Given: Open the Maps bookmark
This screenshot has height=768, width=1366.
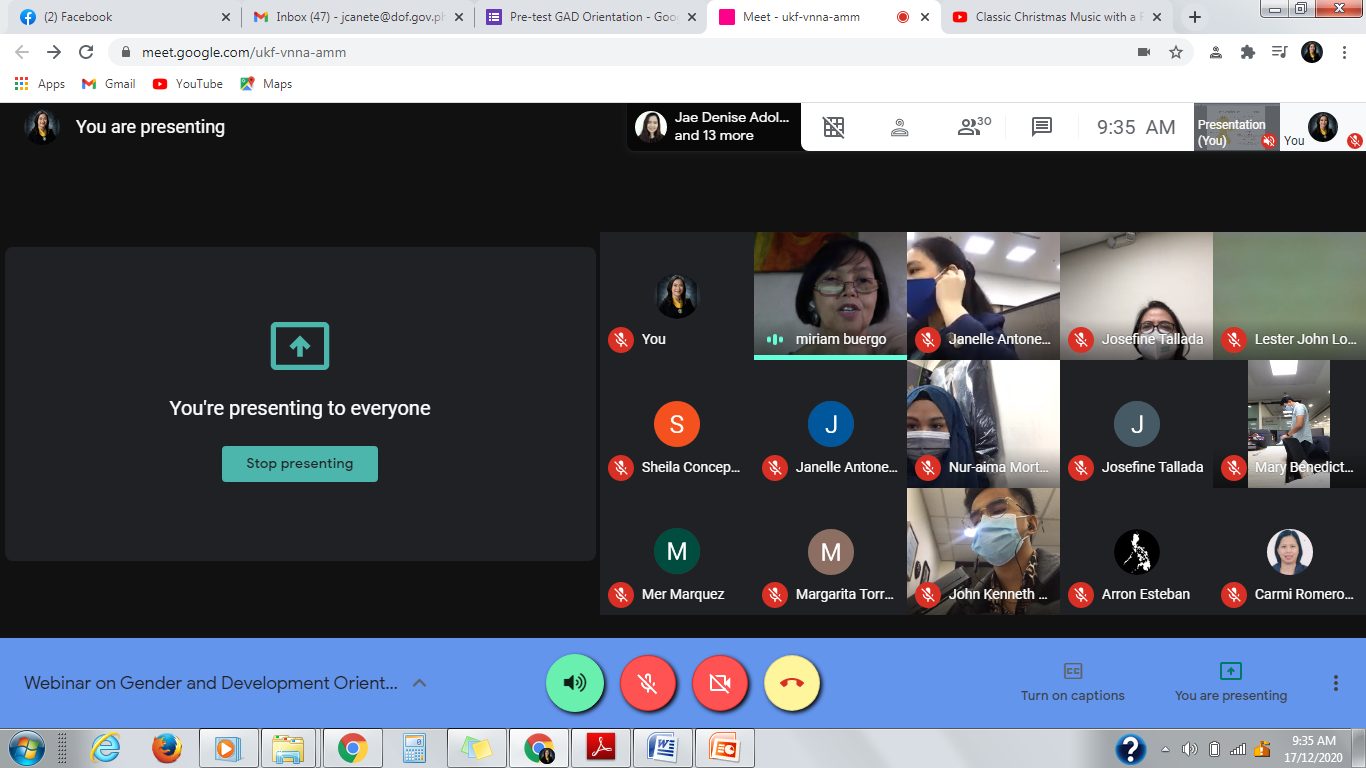Looking at the screenshot, I should click(x=266, y=84).
